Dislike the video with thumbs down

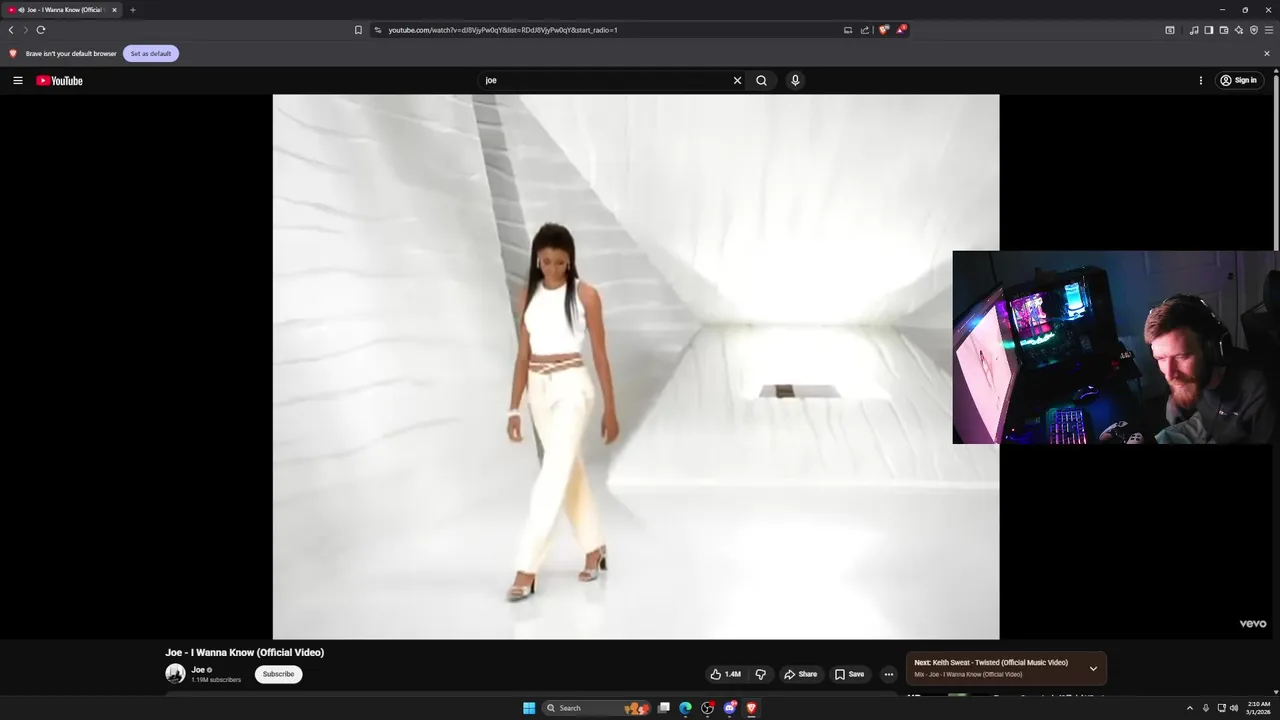pyautogui.click(x=761, y=674)
